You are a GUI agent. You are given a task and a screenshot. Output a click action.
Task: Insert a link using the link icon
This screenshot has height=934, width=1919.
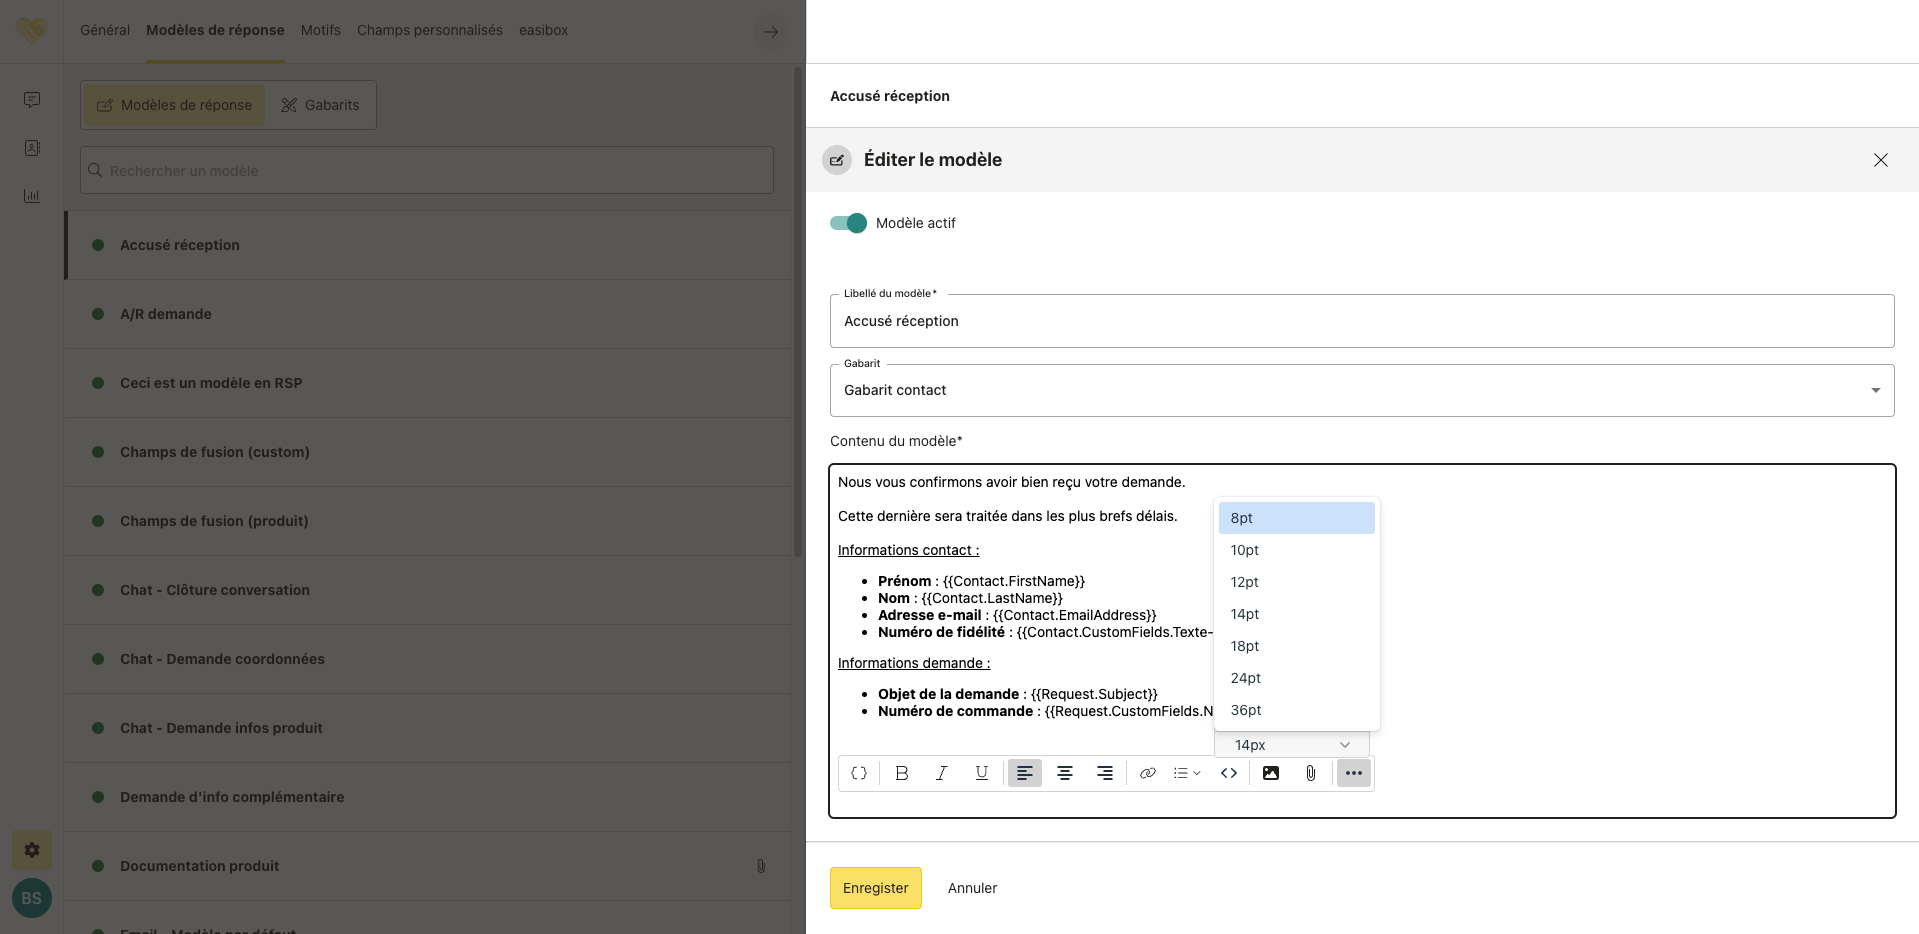point(1147,773)
